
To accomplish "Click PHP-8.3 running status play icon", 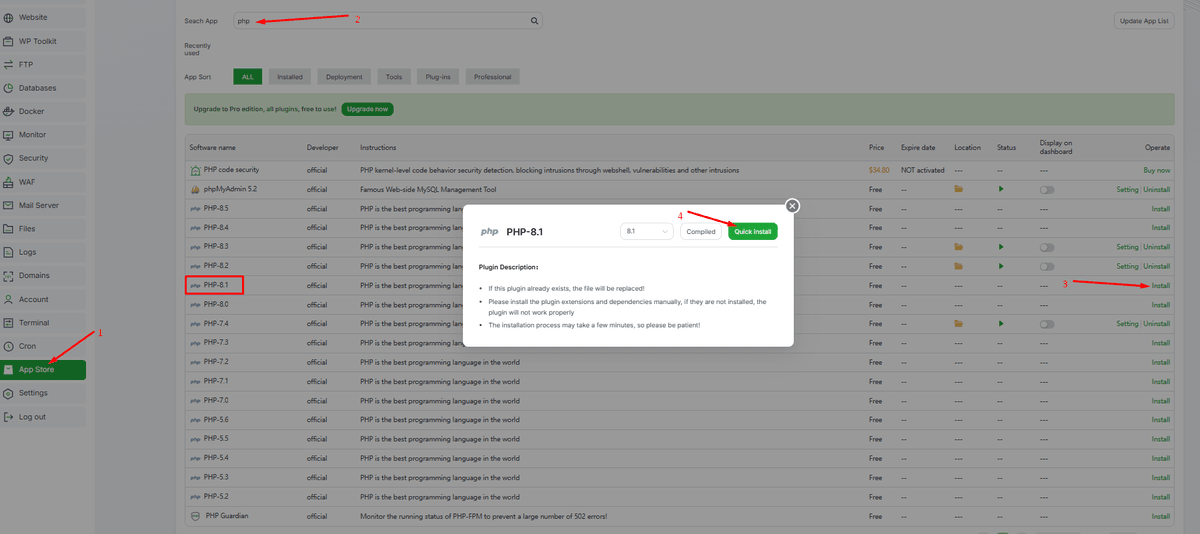I will pyautogui.click(x=1000, y=247).
